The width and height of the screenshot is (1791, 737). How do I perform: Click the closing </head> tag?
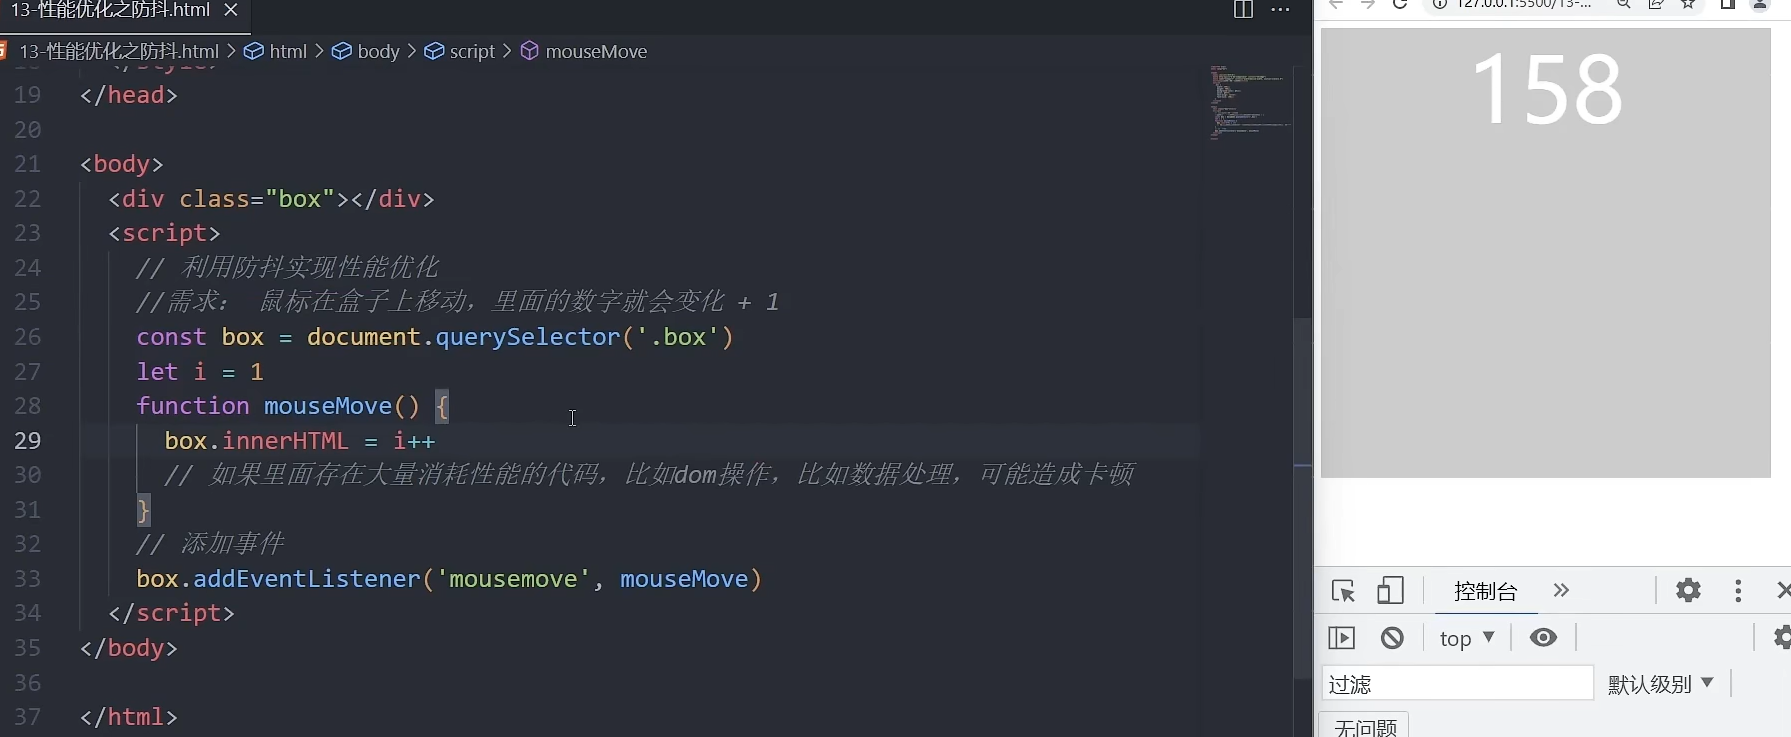129,95
